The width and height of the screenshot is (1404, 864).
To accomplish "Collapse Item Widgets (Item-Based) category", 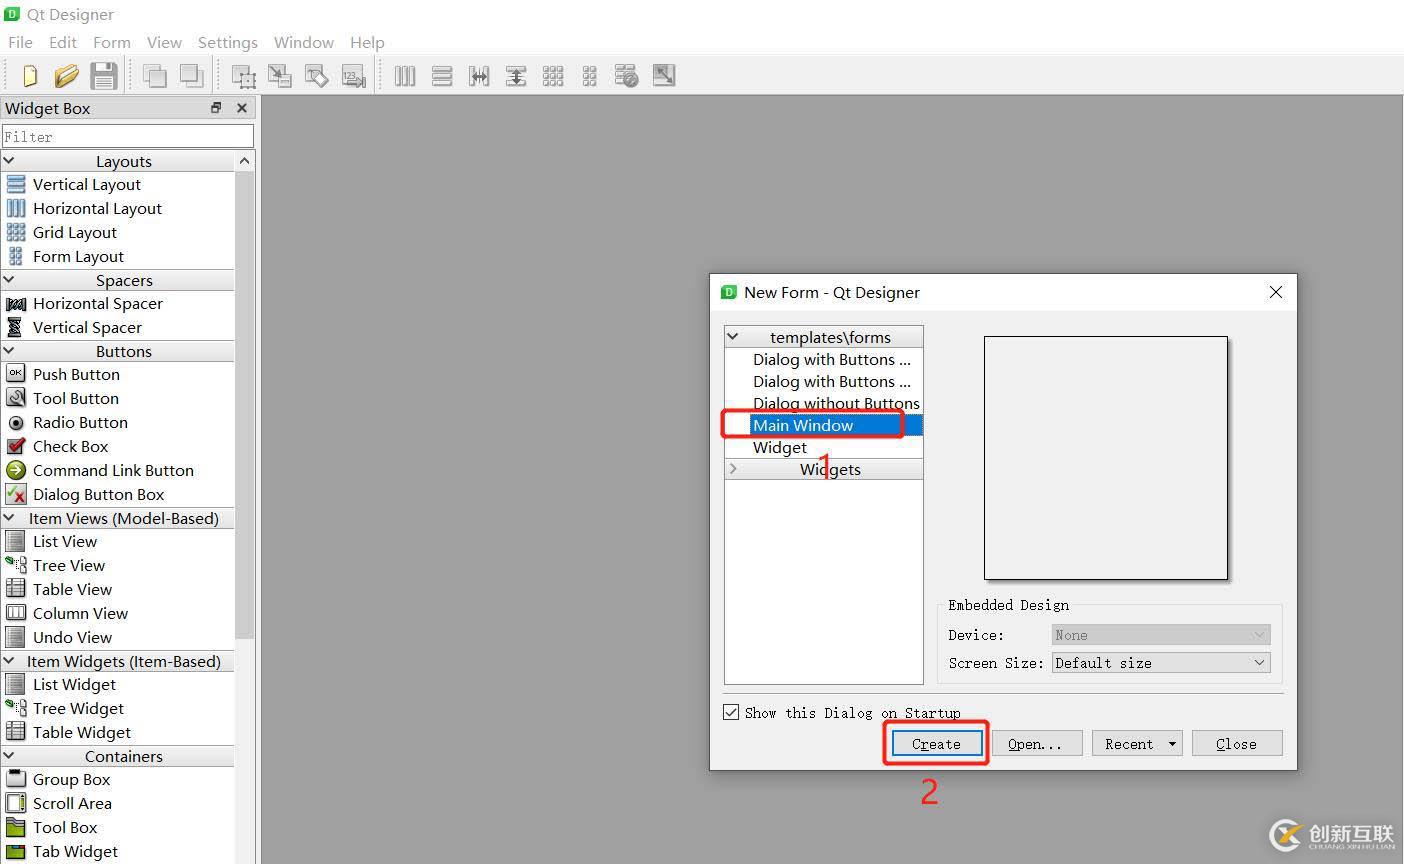I will click(x=9, y=661).
